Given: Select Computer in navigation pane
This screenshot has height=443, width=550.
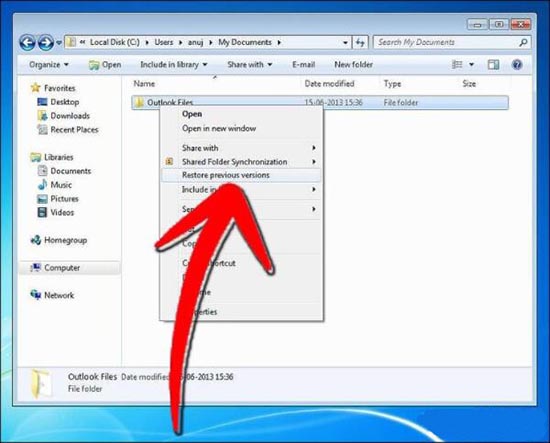Looking at the screenshot, I should (62, 268).
